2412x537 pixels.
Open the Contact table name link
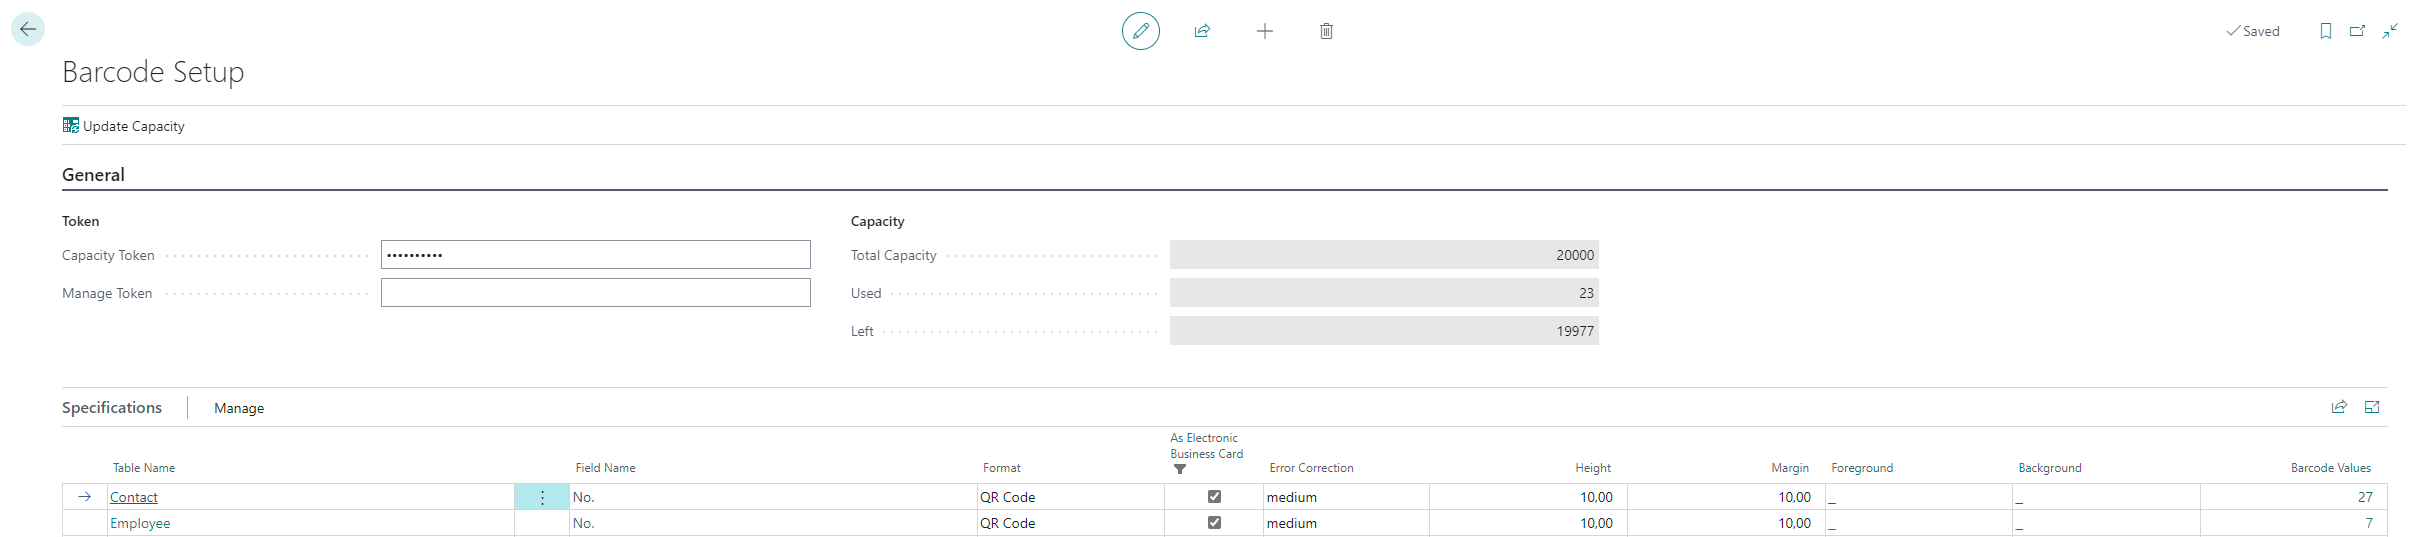click(134, 497)
